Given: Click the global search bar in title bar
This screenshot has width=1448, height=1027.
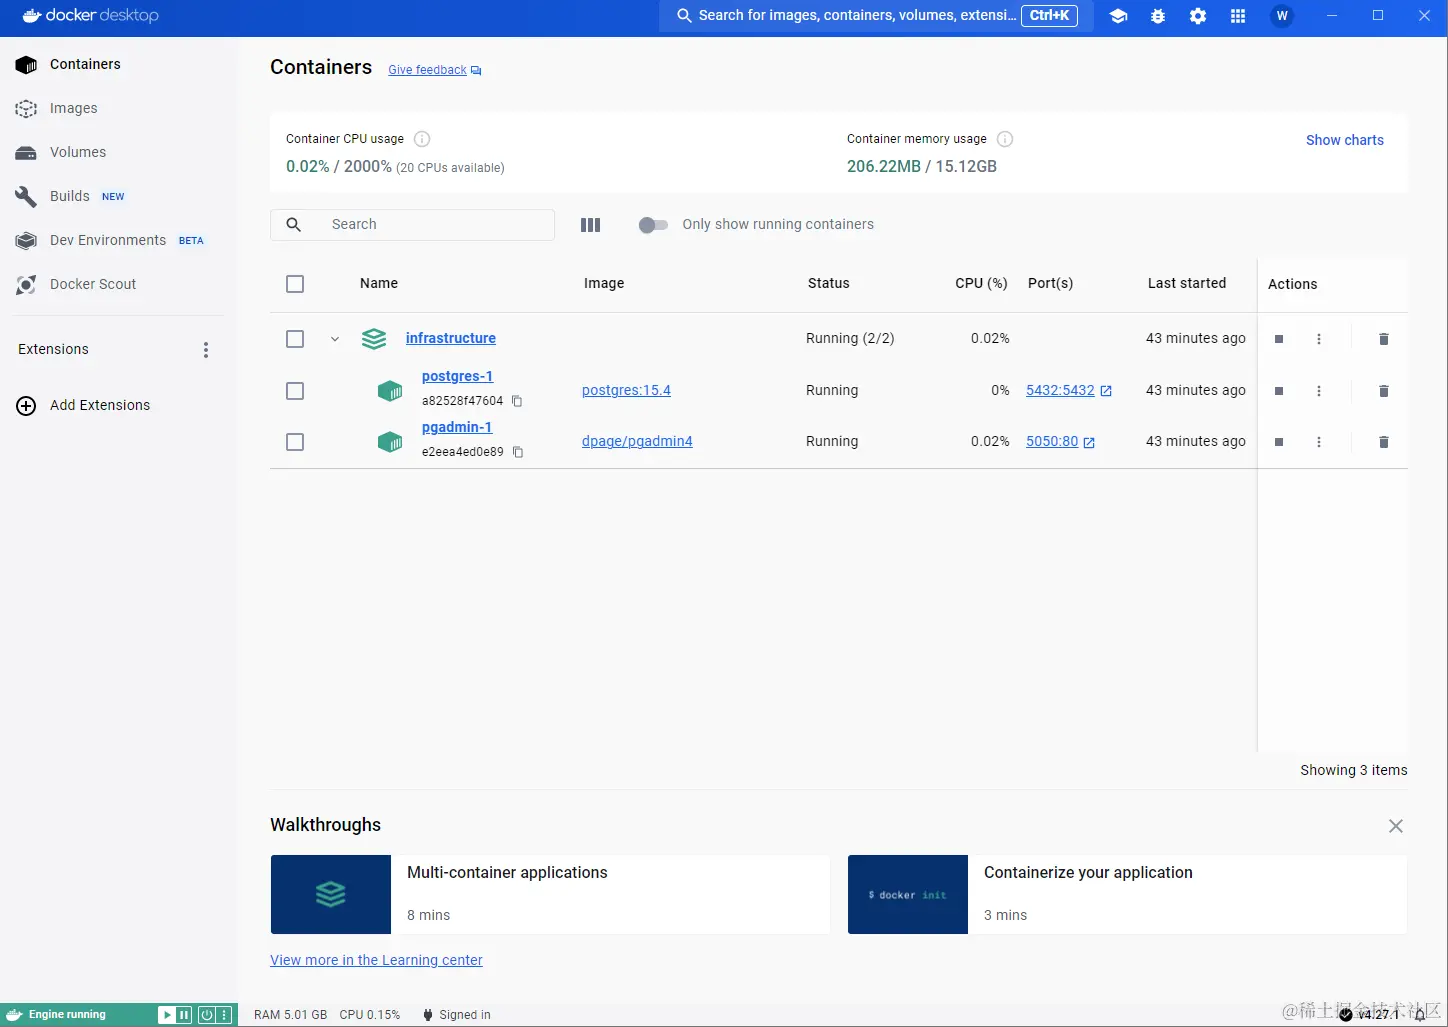Looking at the screenshot, I should click(876, 16).
